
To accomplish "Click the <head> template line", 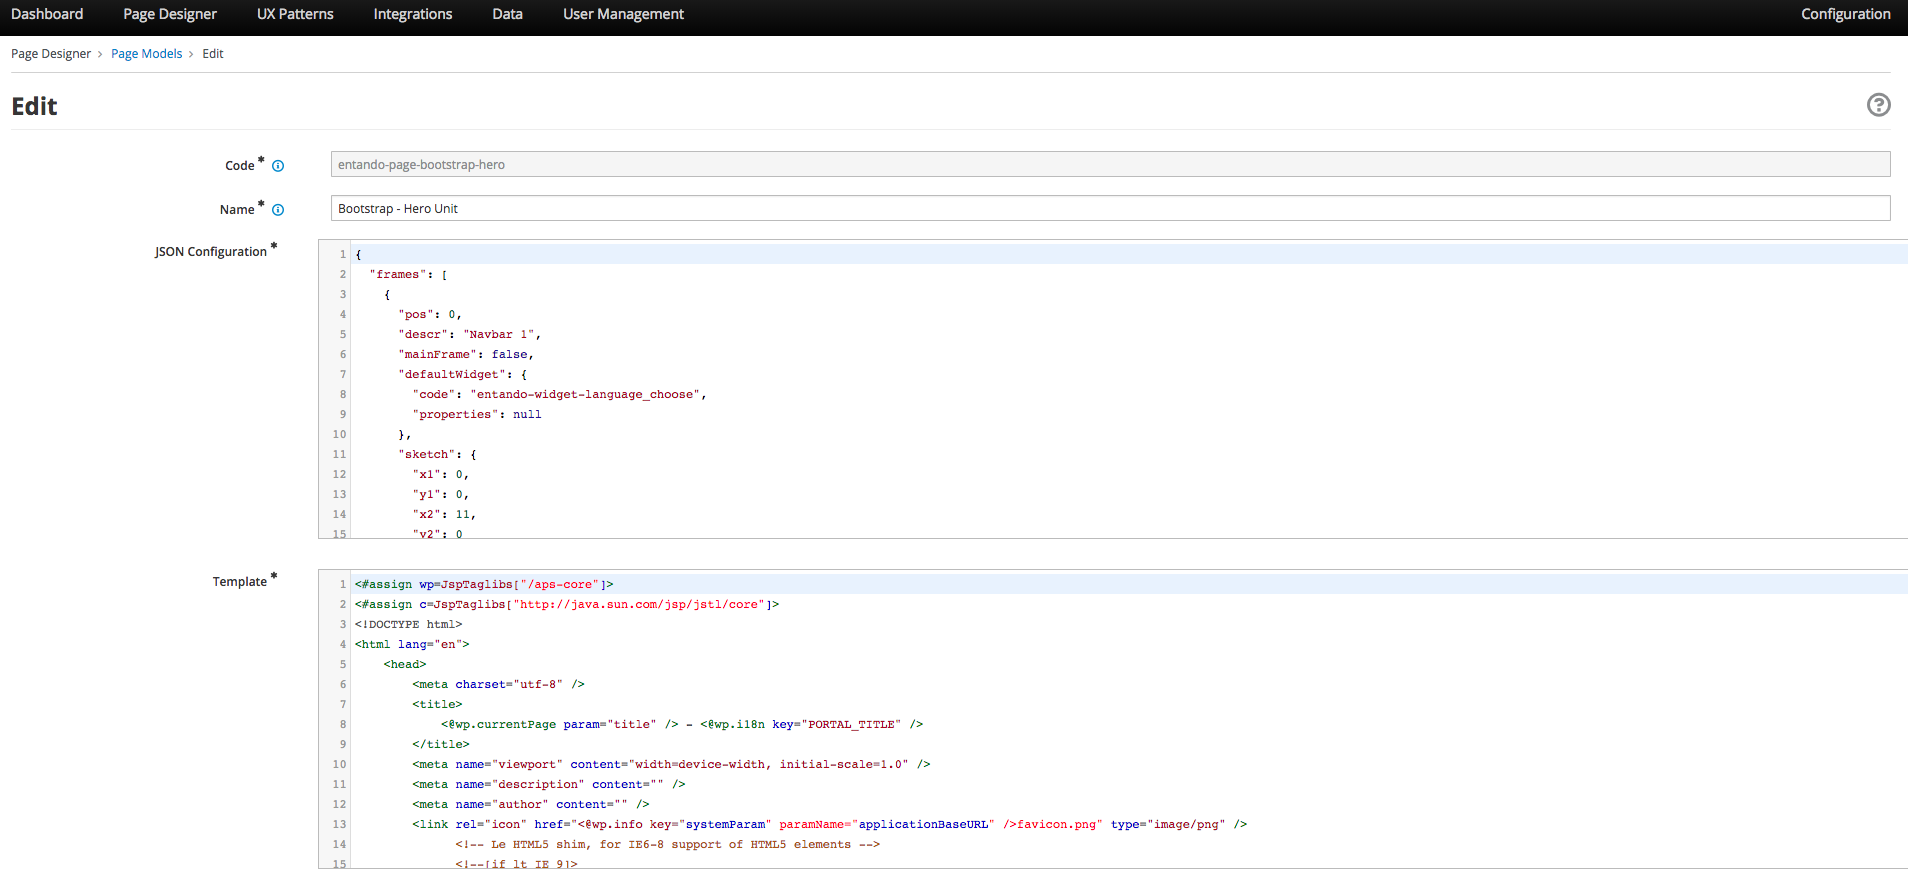I will (405, 664).
